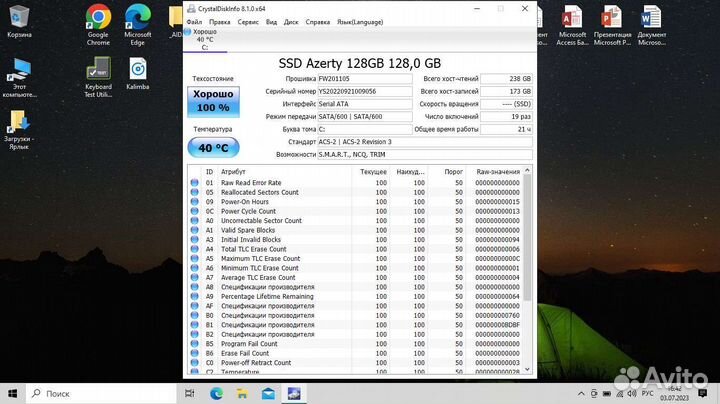Screen dimensions: 720x404
Task: Click the serial number field YS20220921009056
Action: pos(365,91)
